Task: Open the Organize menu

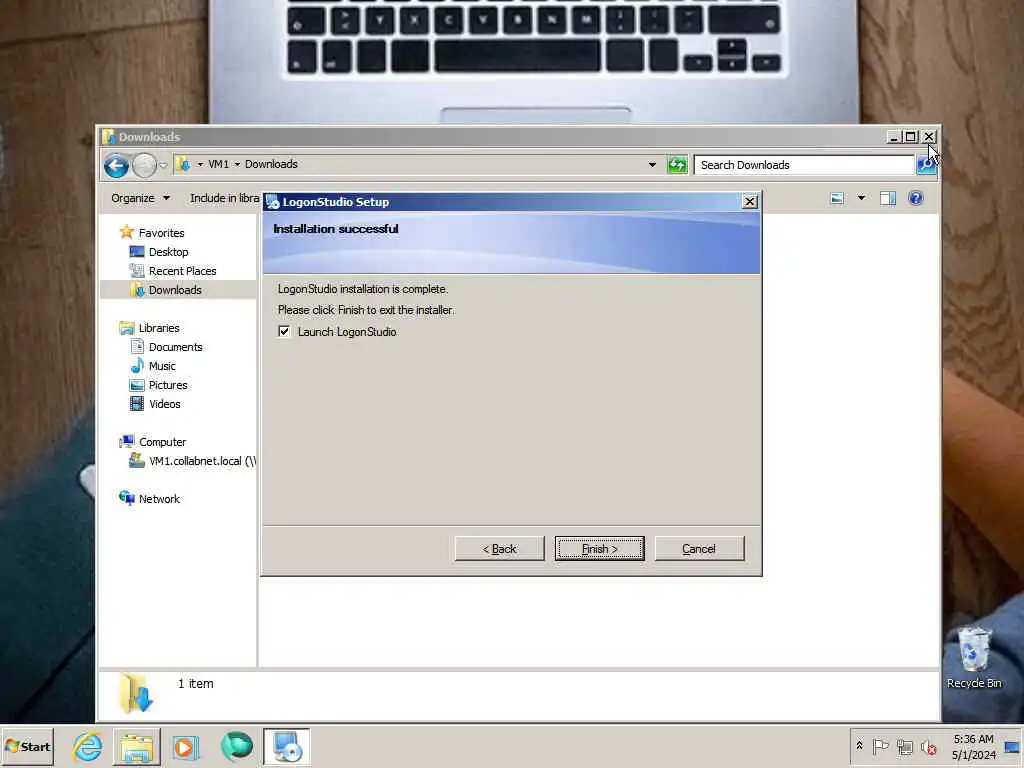Action: click(140, 198)
